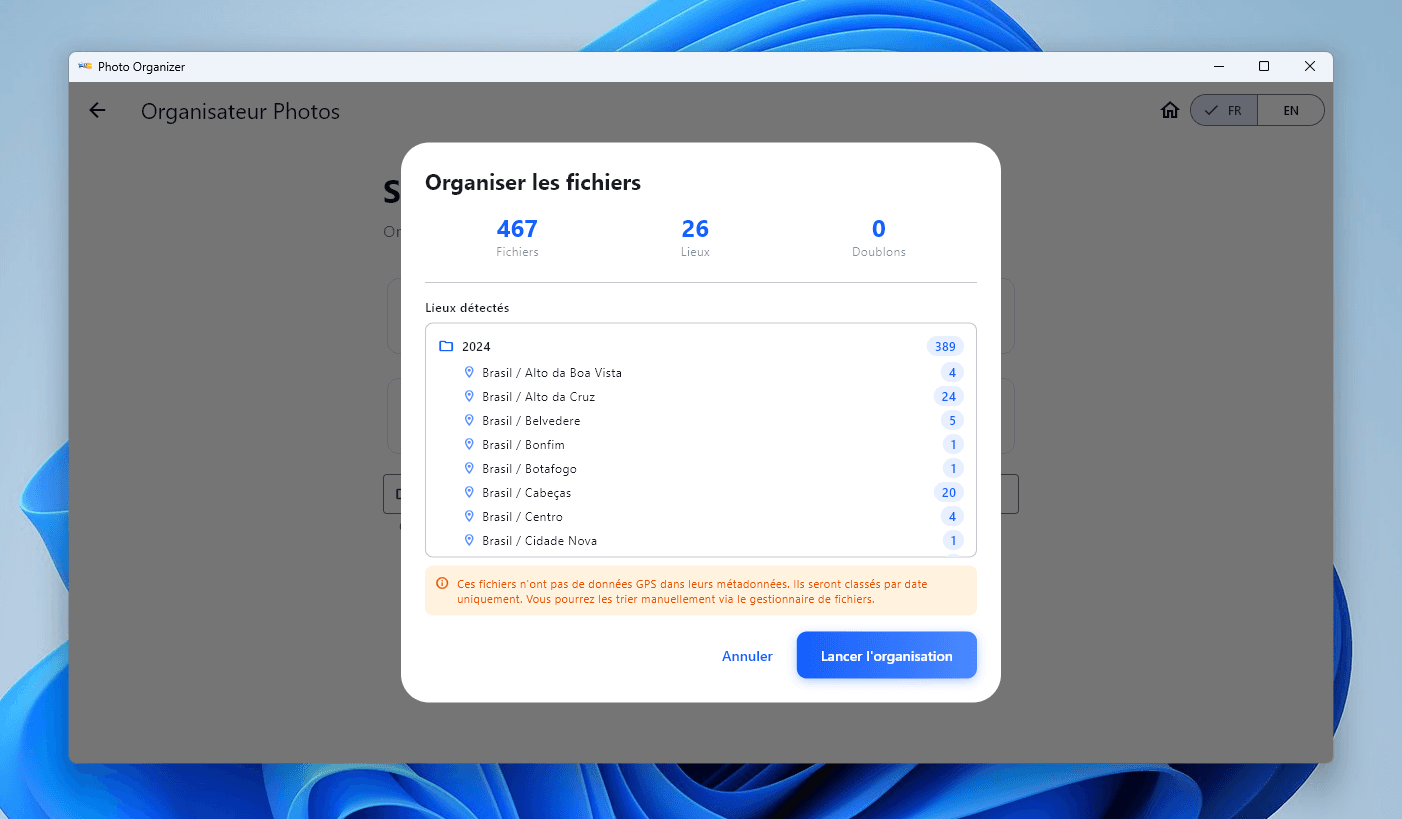1402x819 pixels.
Task: Click the back arrow icon
Action: pyautogui.click(x=97, y=111)
